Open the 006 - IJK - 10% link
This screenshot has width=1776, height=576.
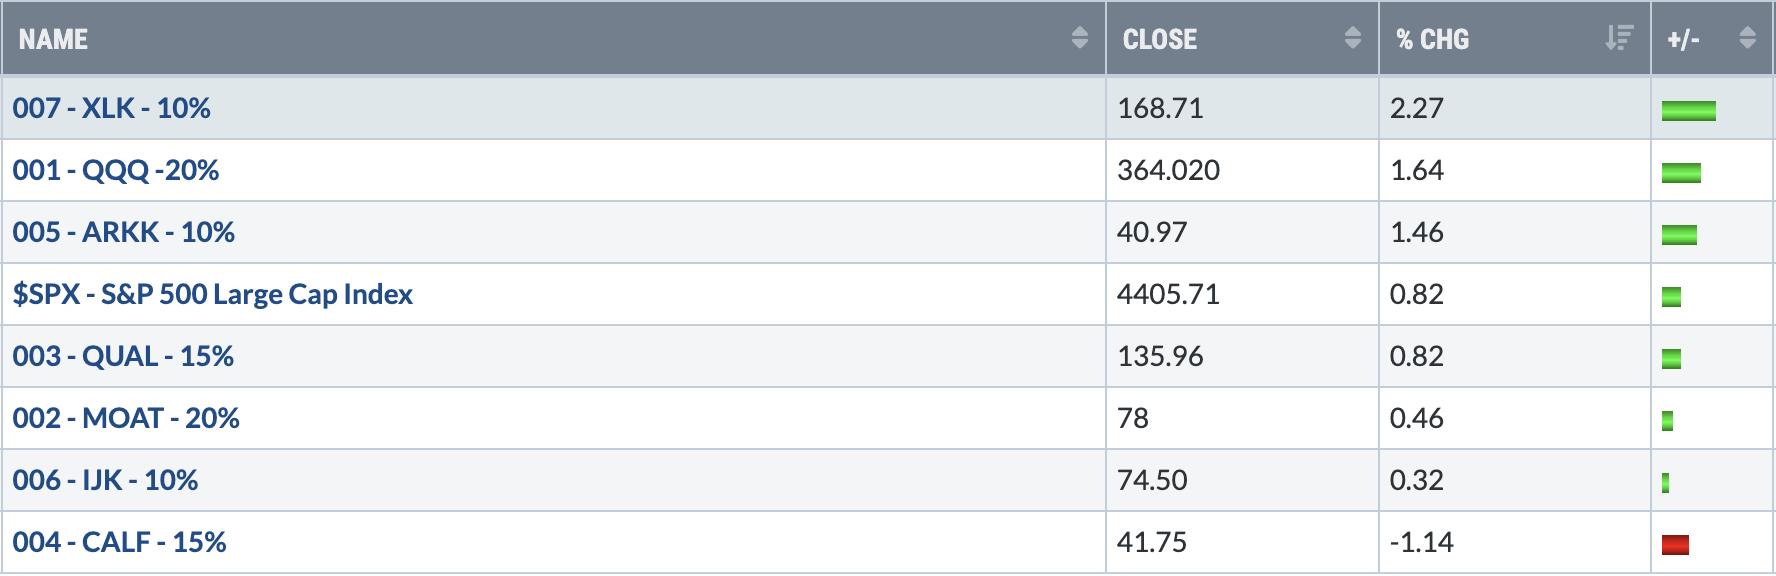(105, 480)
